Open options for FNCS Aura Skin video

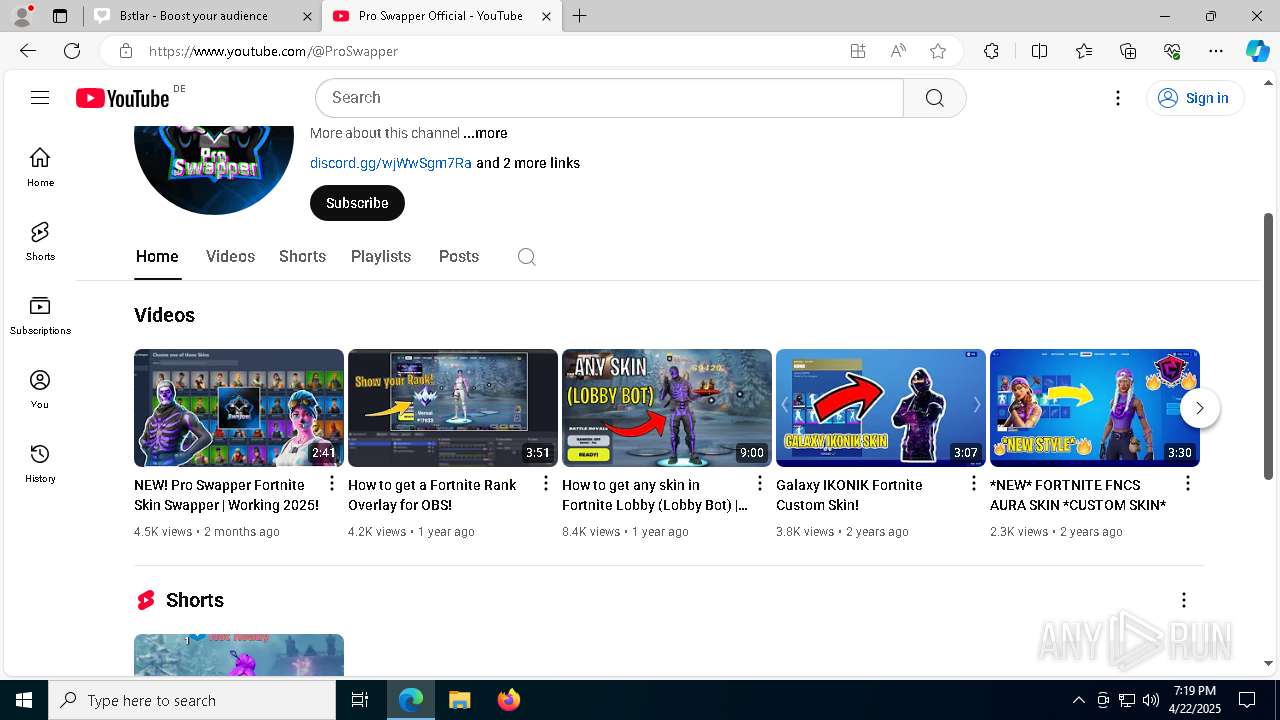(x=1188, y=484)
